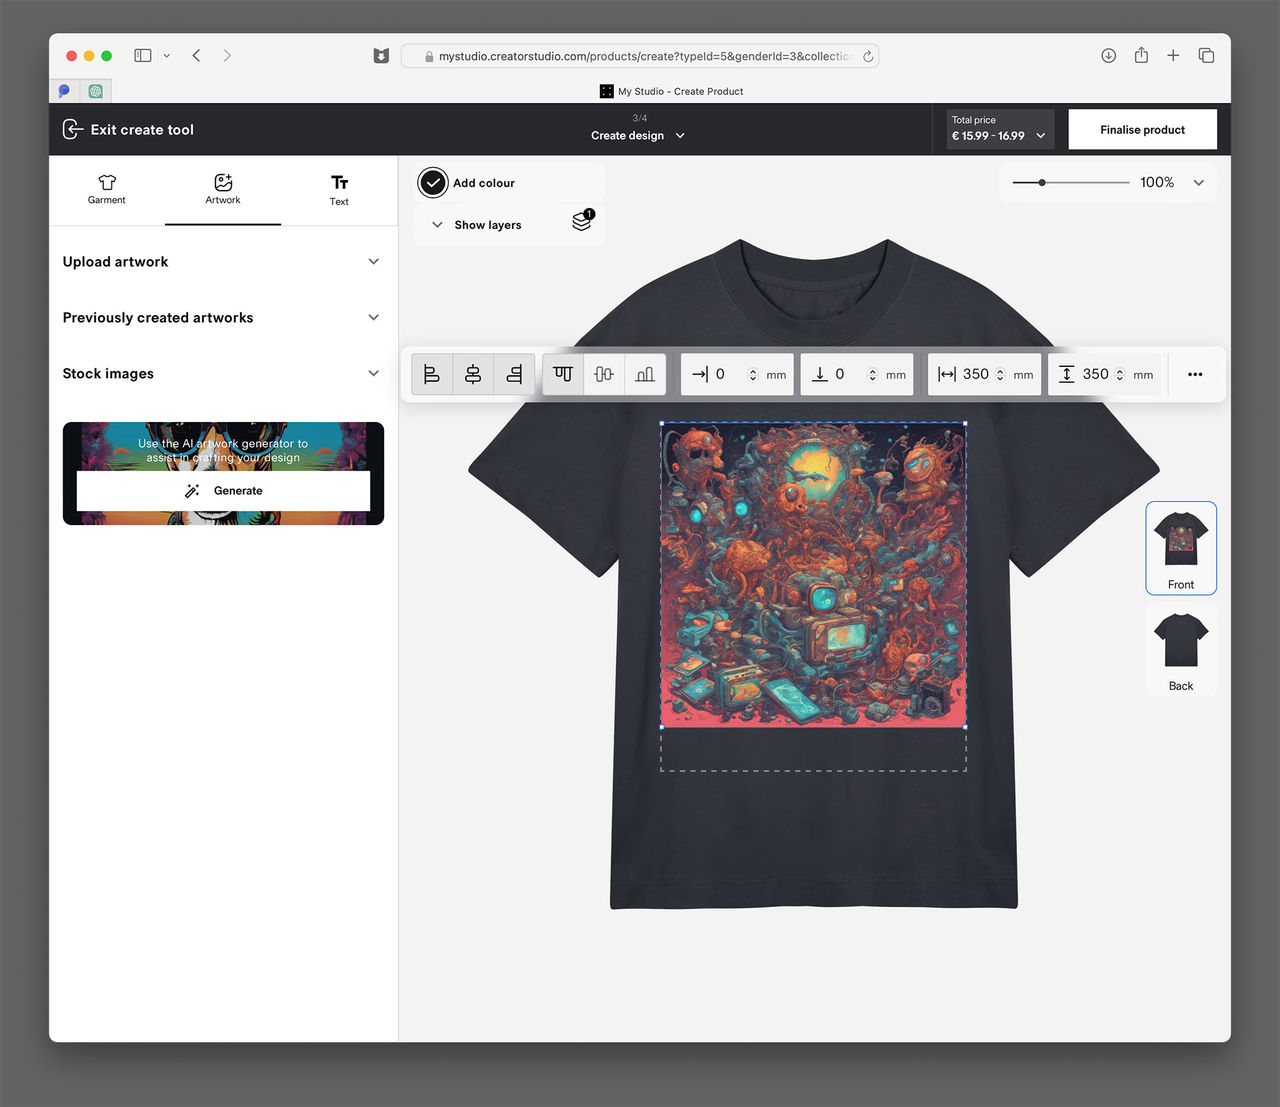The image size is (1280, 1107).
Task: Switch to the Back view thumbnail
Action: click(x=1180, y=648)
